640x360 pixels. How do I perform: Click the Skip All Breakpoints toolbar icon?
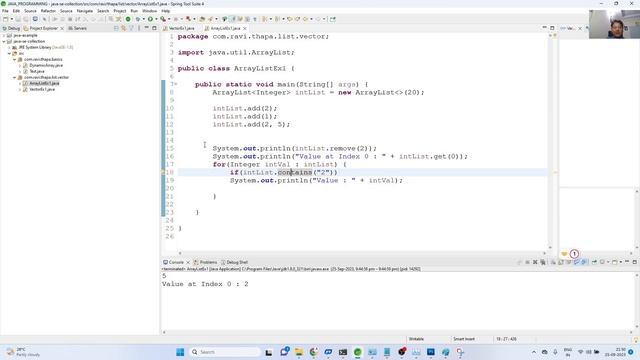[44, 19]
